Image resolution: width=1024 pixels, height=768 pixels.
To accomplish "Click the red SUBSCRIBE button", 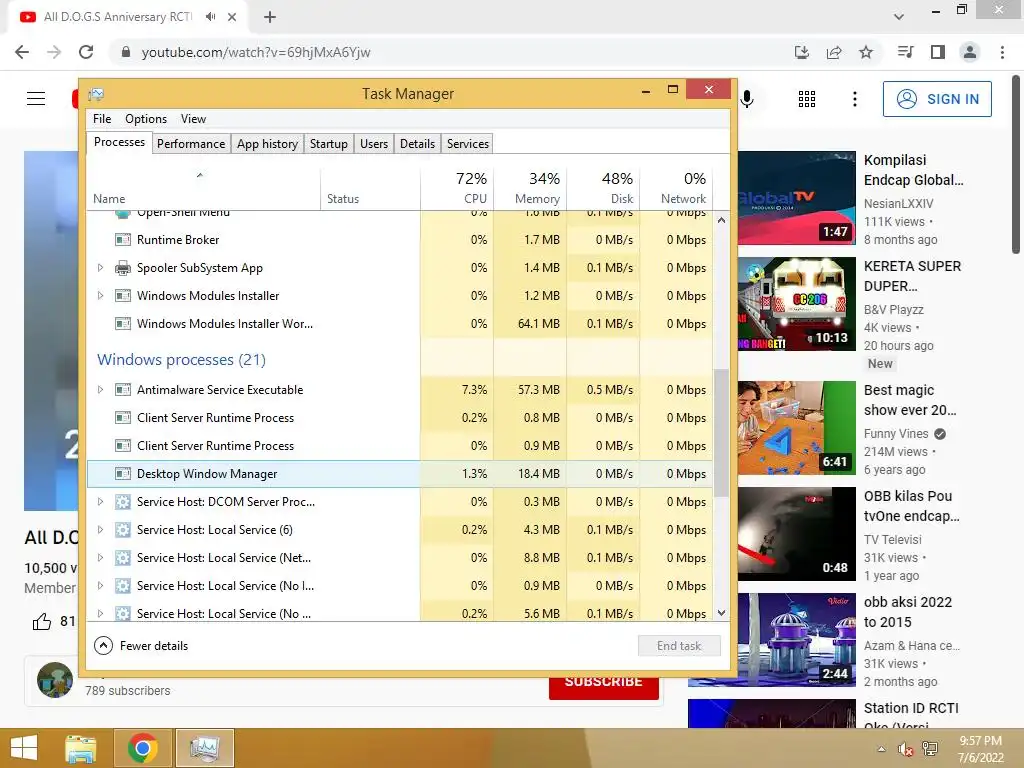I will 603,687.
